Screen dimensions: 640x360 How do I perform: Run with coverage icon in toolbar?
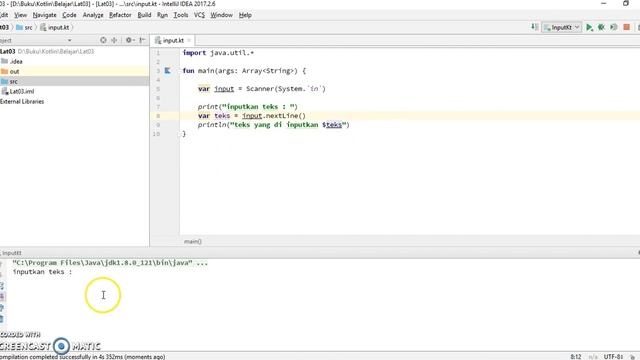(x=613, y=27)
